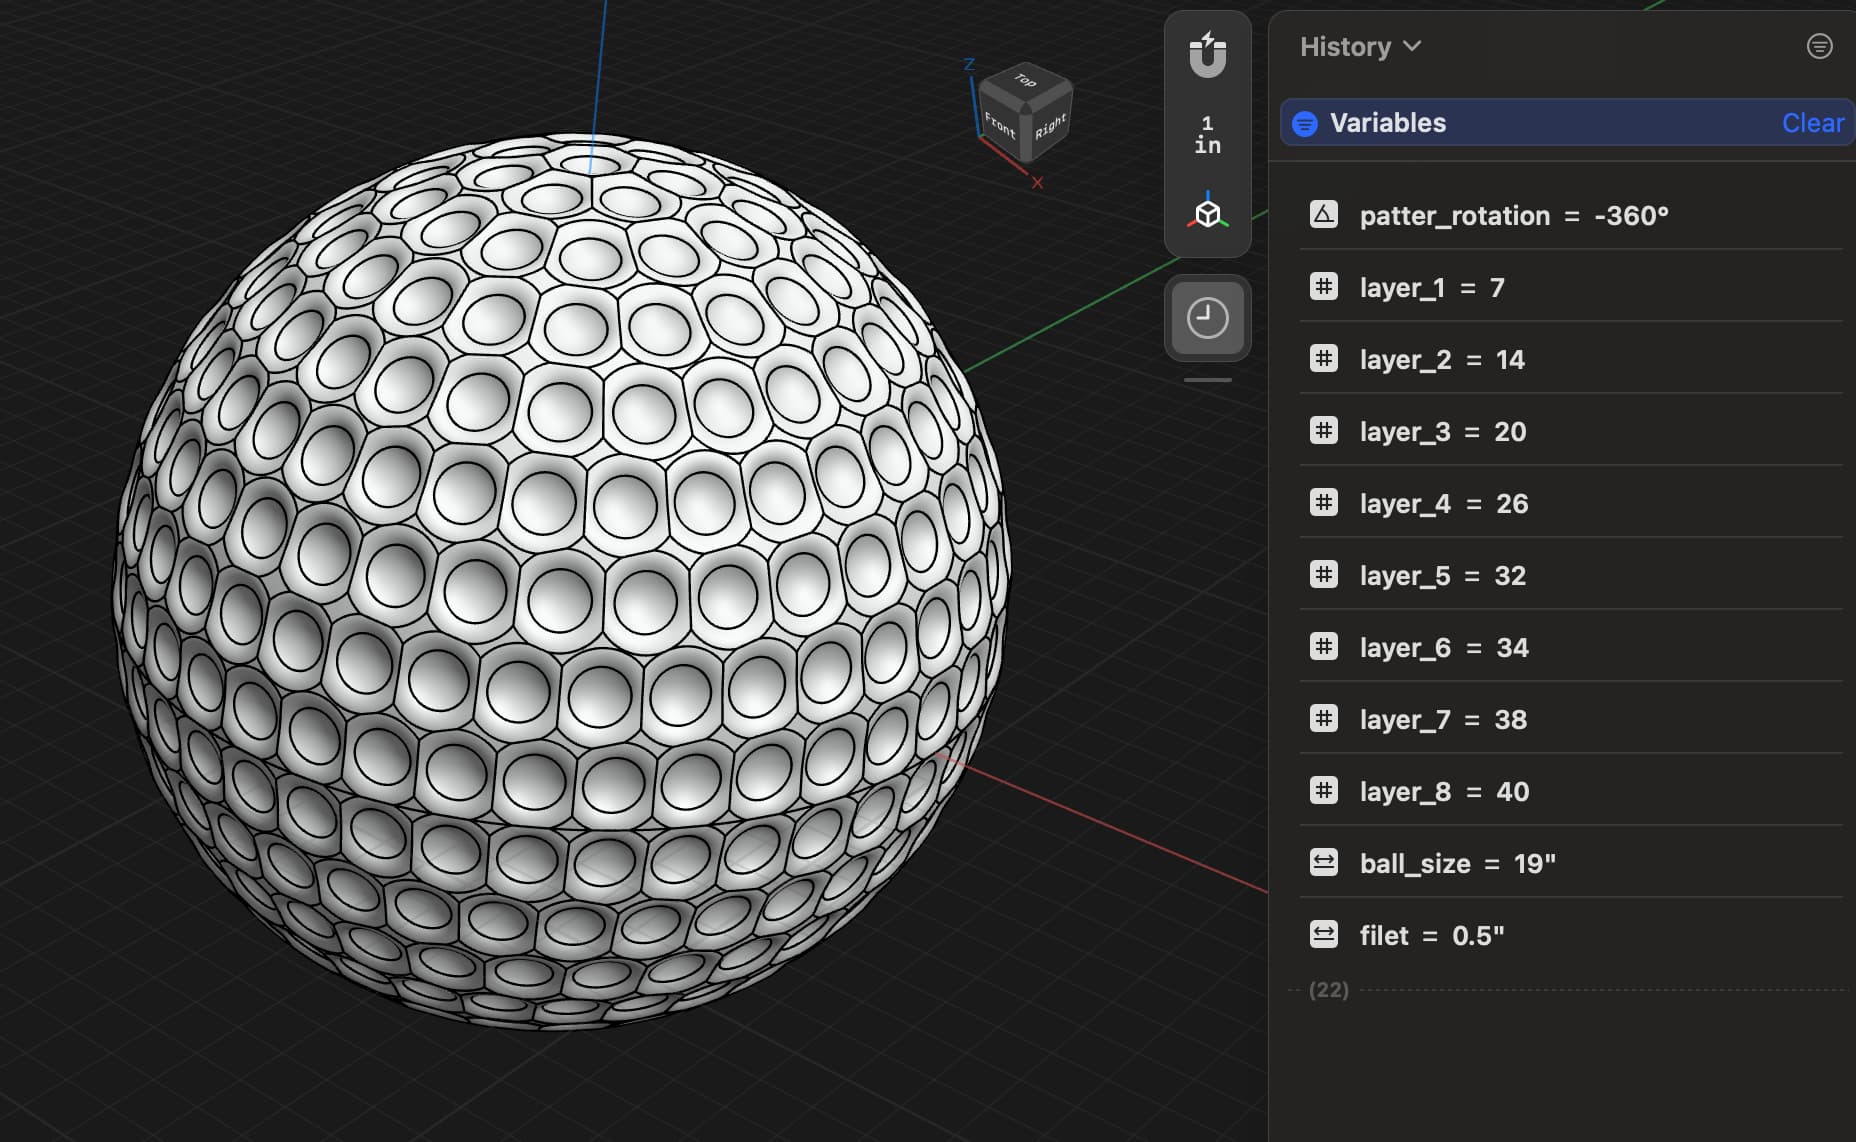Click the dimpled golf ball model
1856x1142 pixels.
(x=562, y=580)
